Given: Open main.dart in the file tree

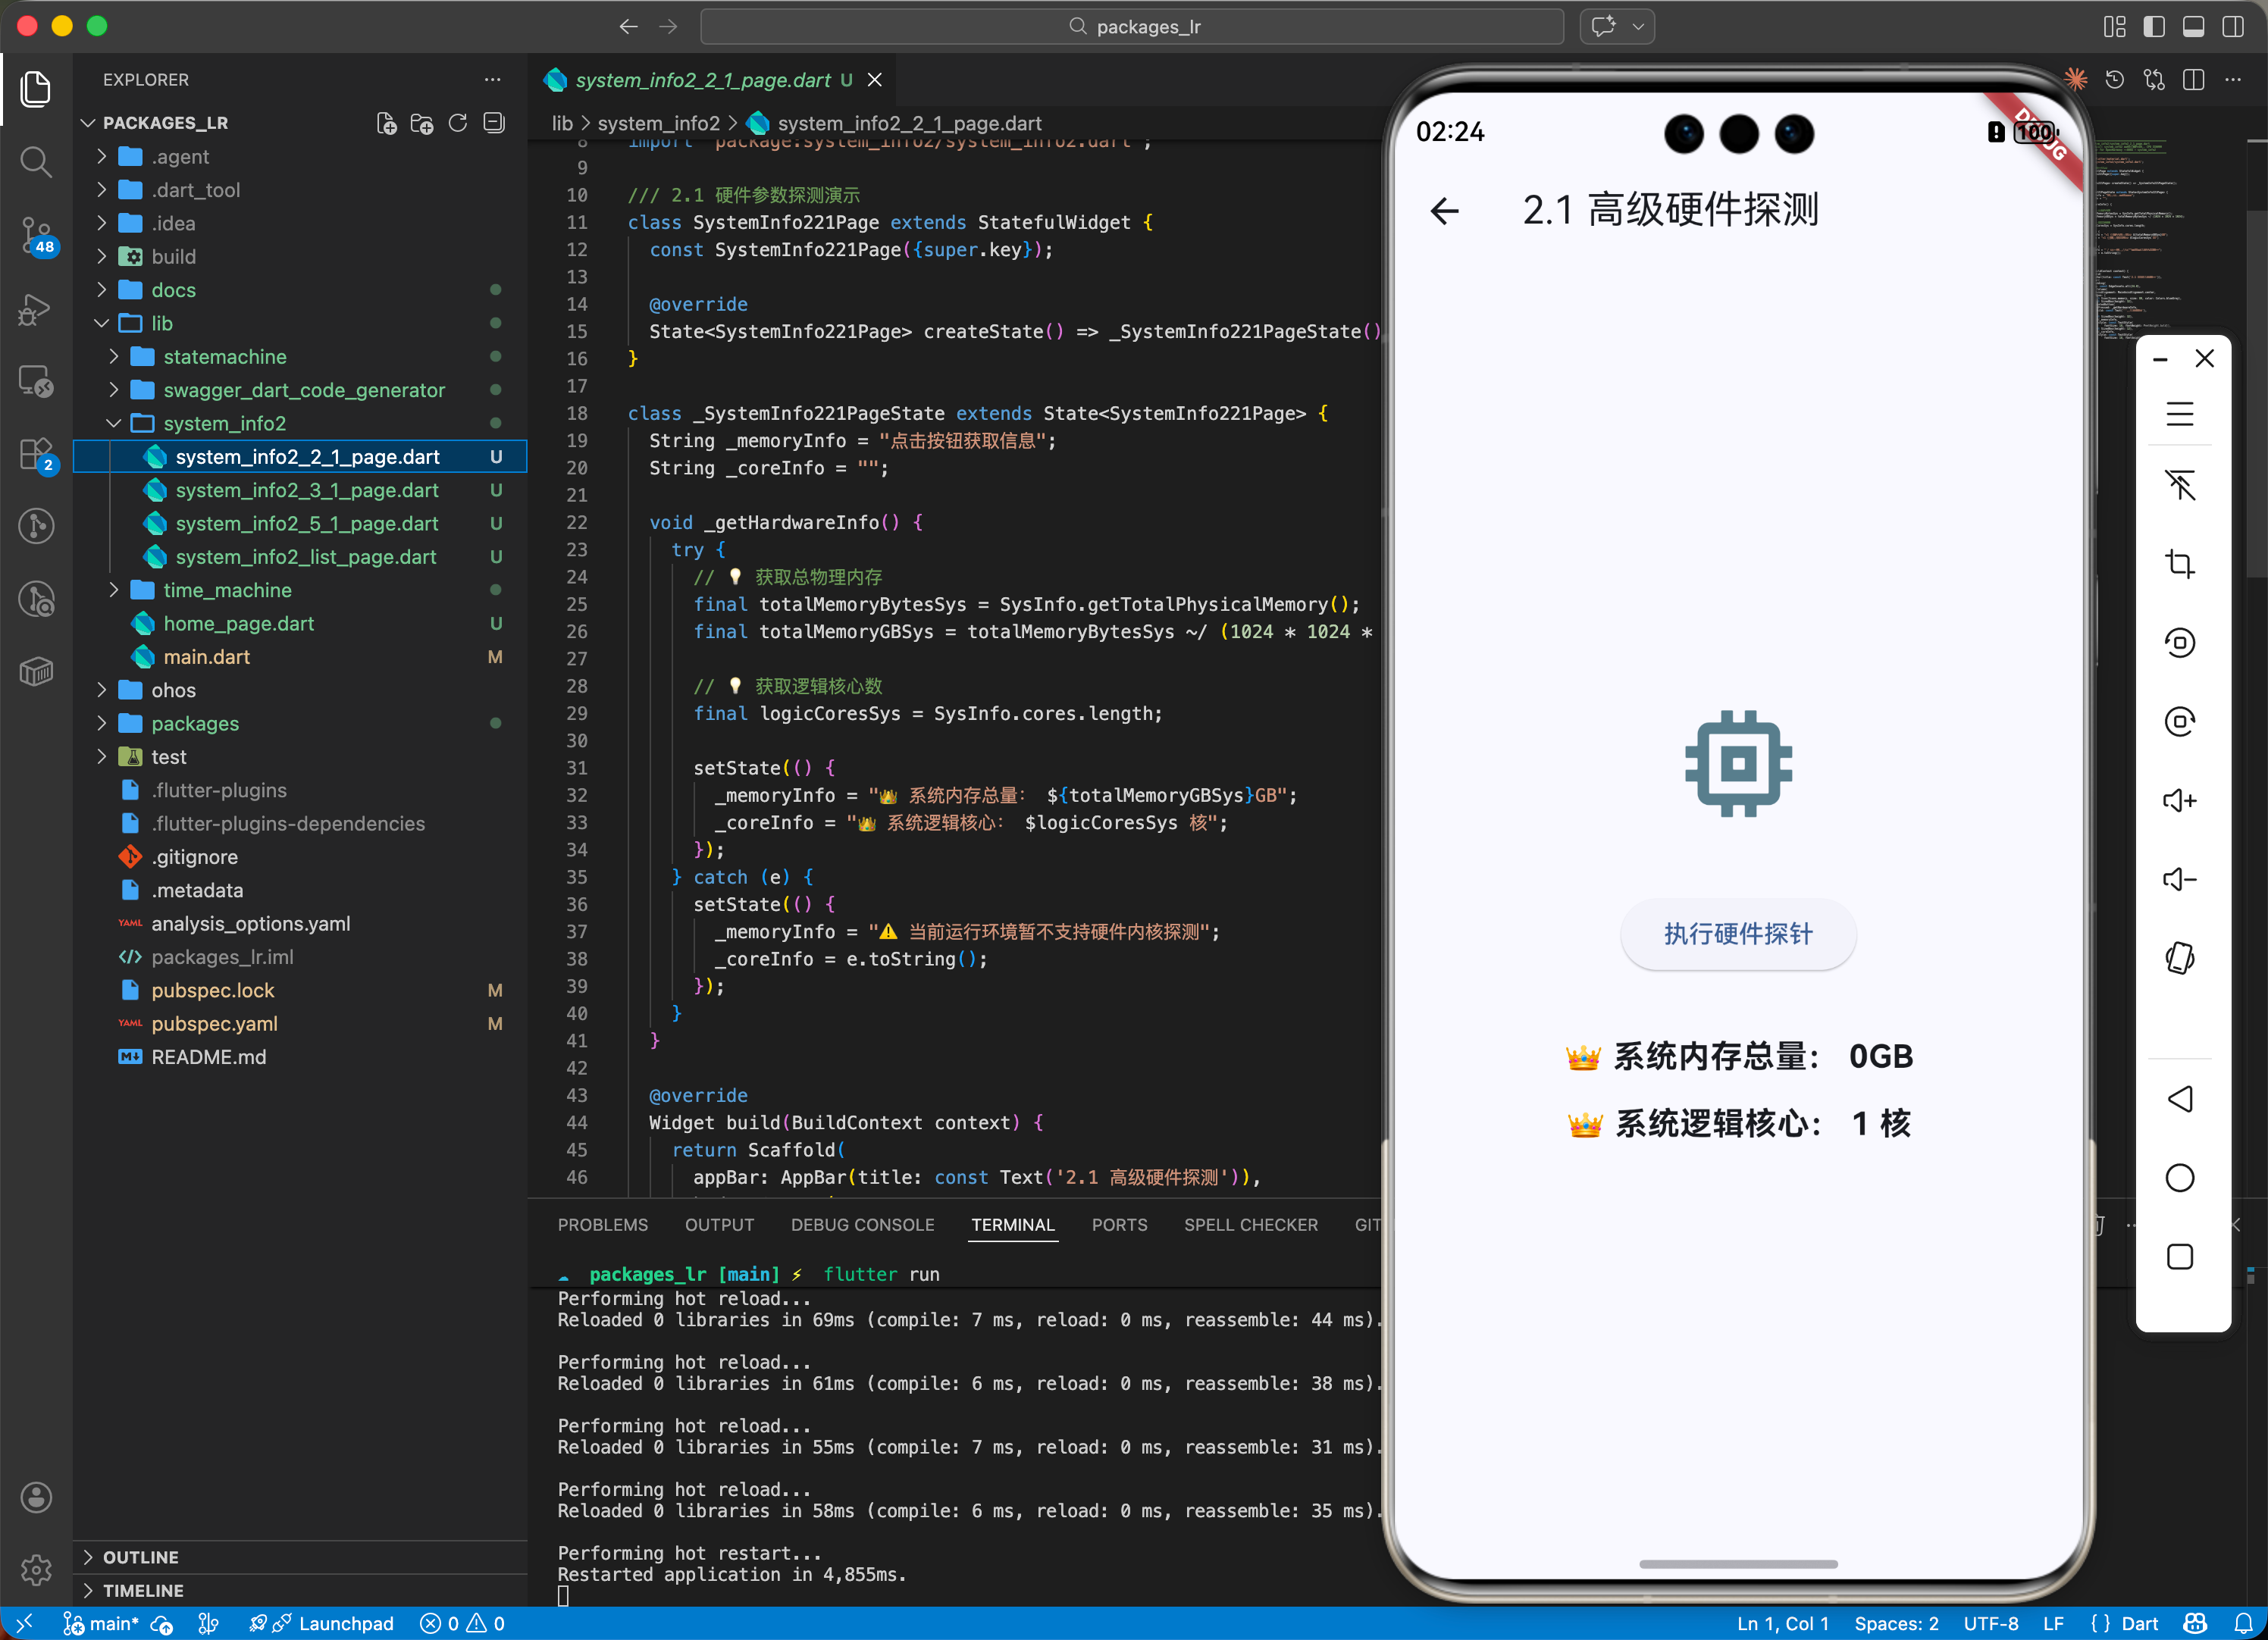Looking at the screenshot, I should (206, 657).
